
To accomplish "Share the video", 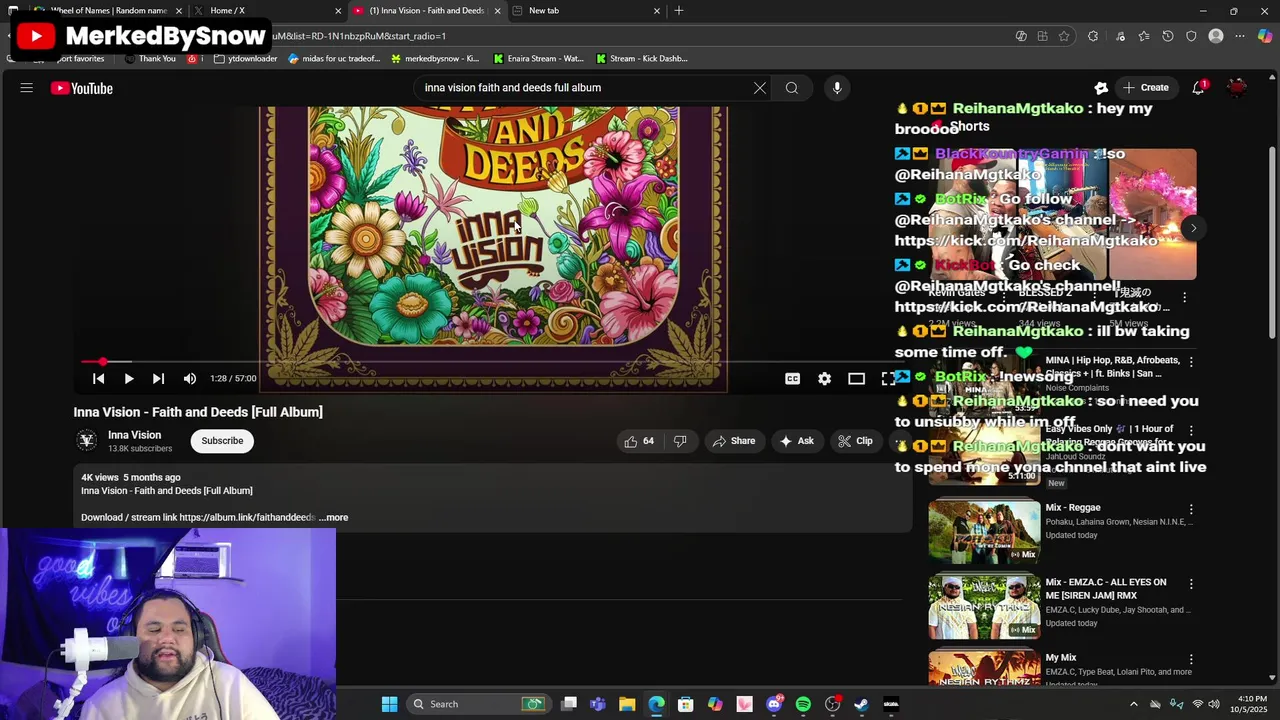I will (733, 441).
